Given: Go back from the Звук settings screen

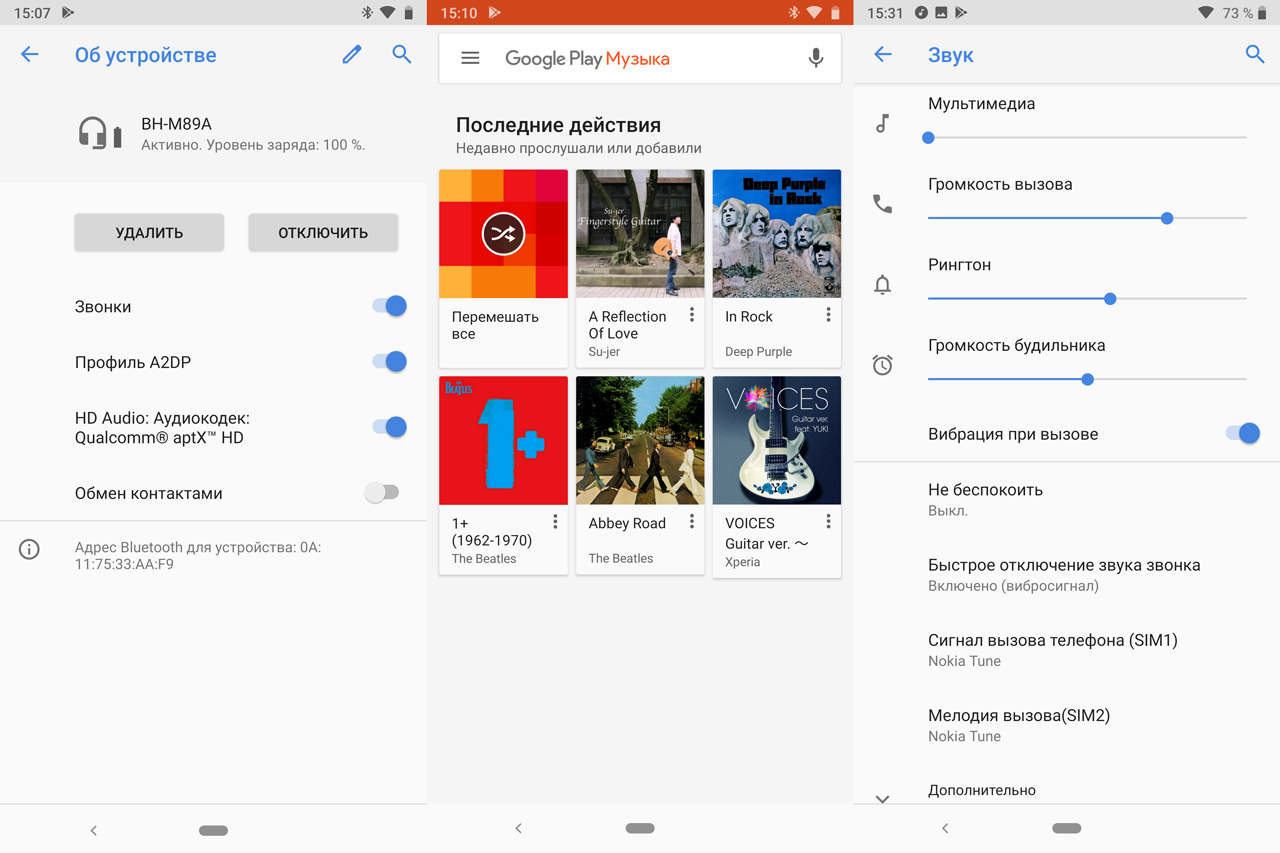Looking at the screenshot, I should (883, 55).
